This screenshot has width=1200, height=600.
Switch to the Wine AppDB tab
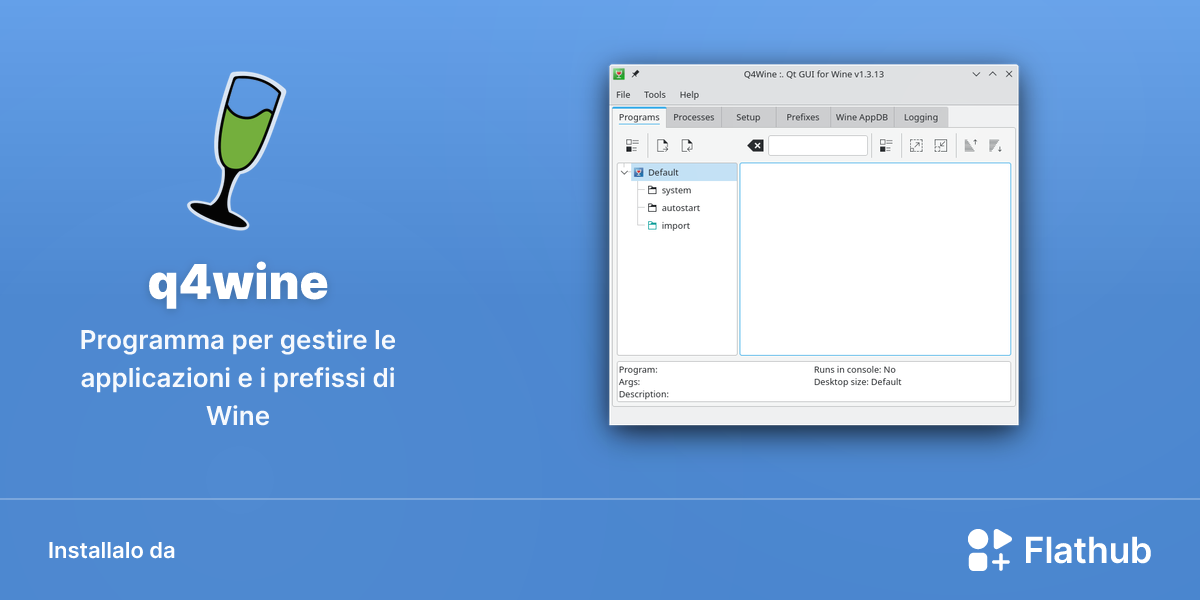[x=862, y=117]
